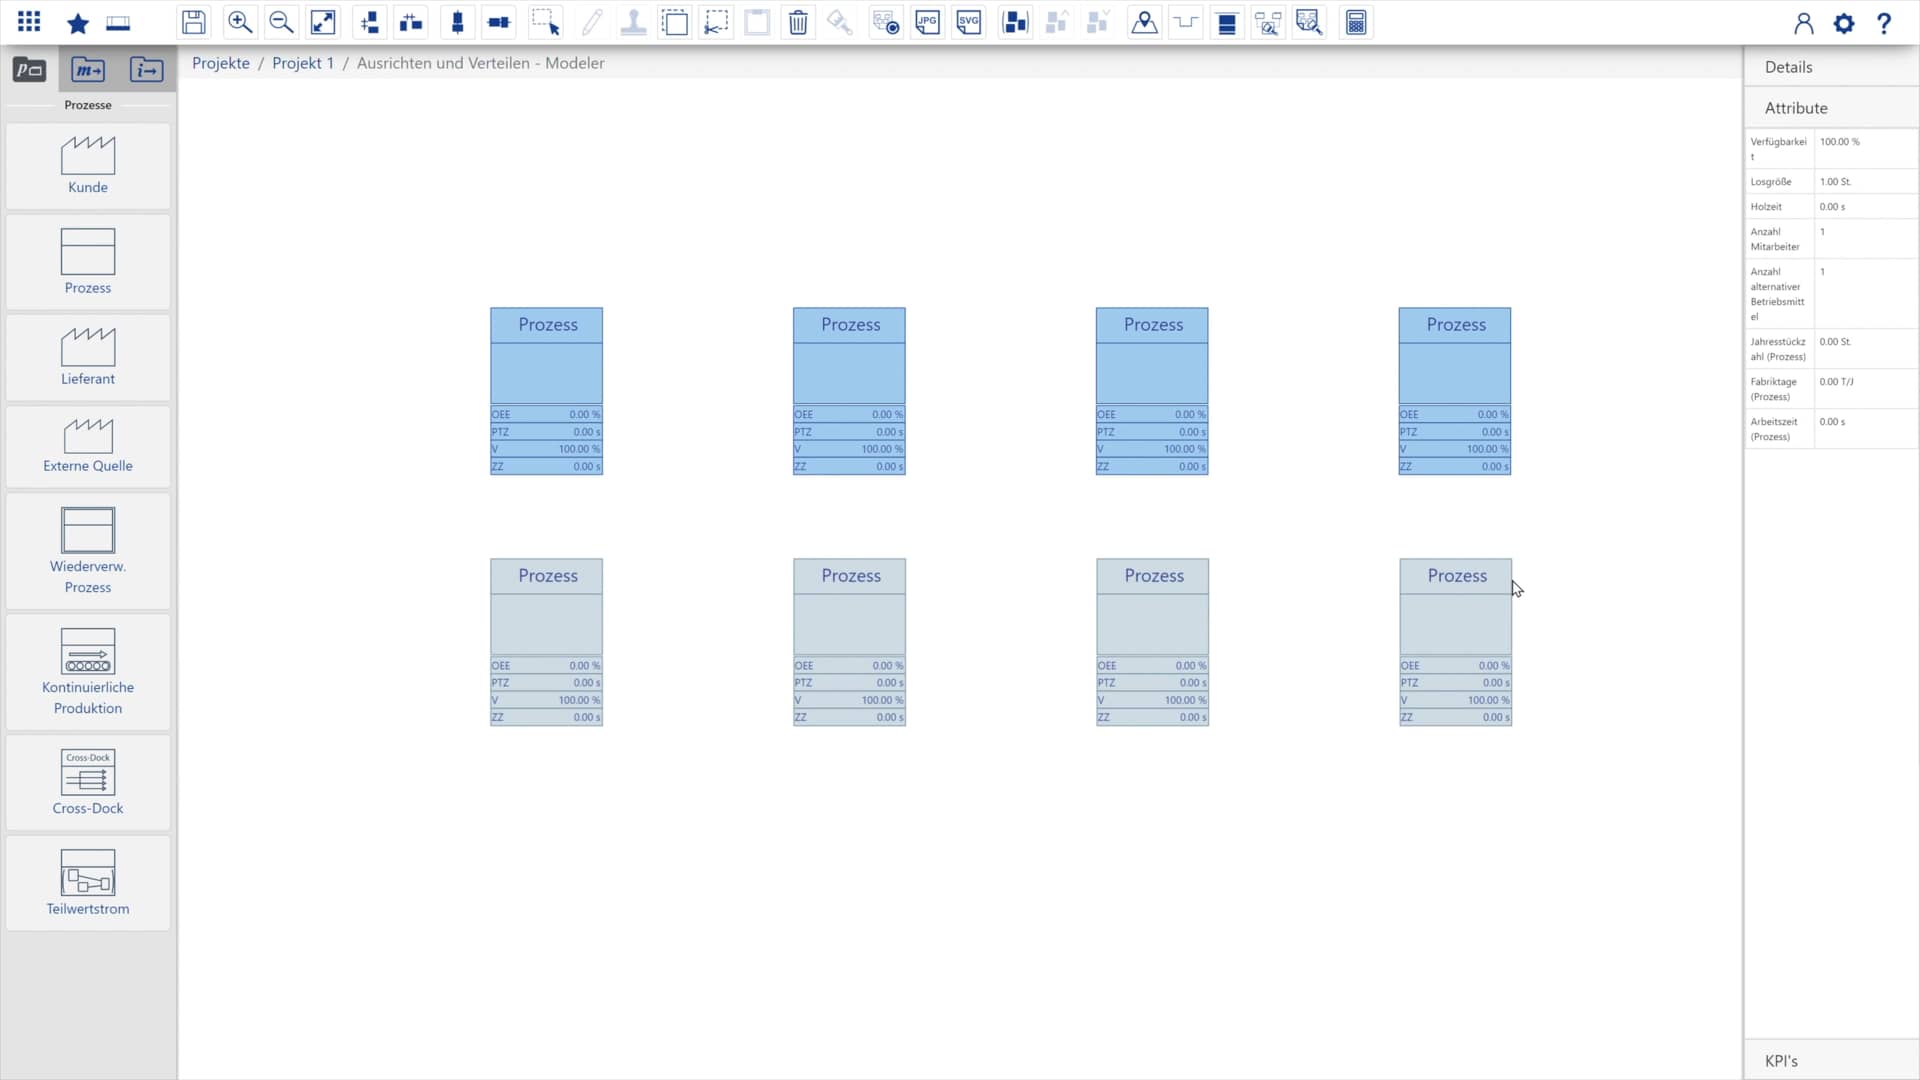Open the settings gear
Screen dimensions: 1920x1080
click(1844, 23)
